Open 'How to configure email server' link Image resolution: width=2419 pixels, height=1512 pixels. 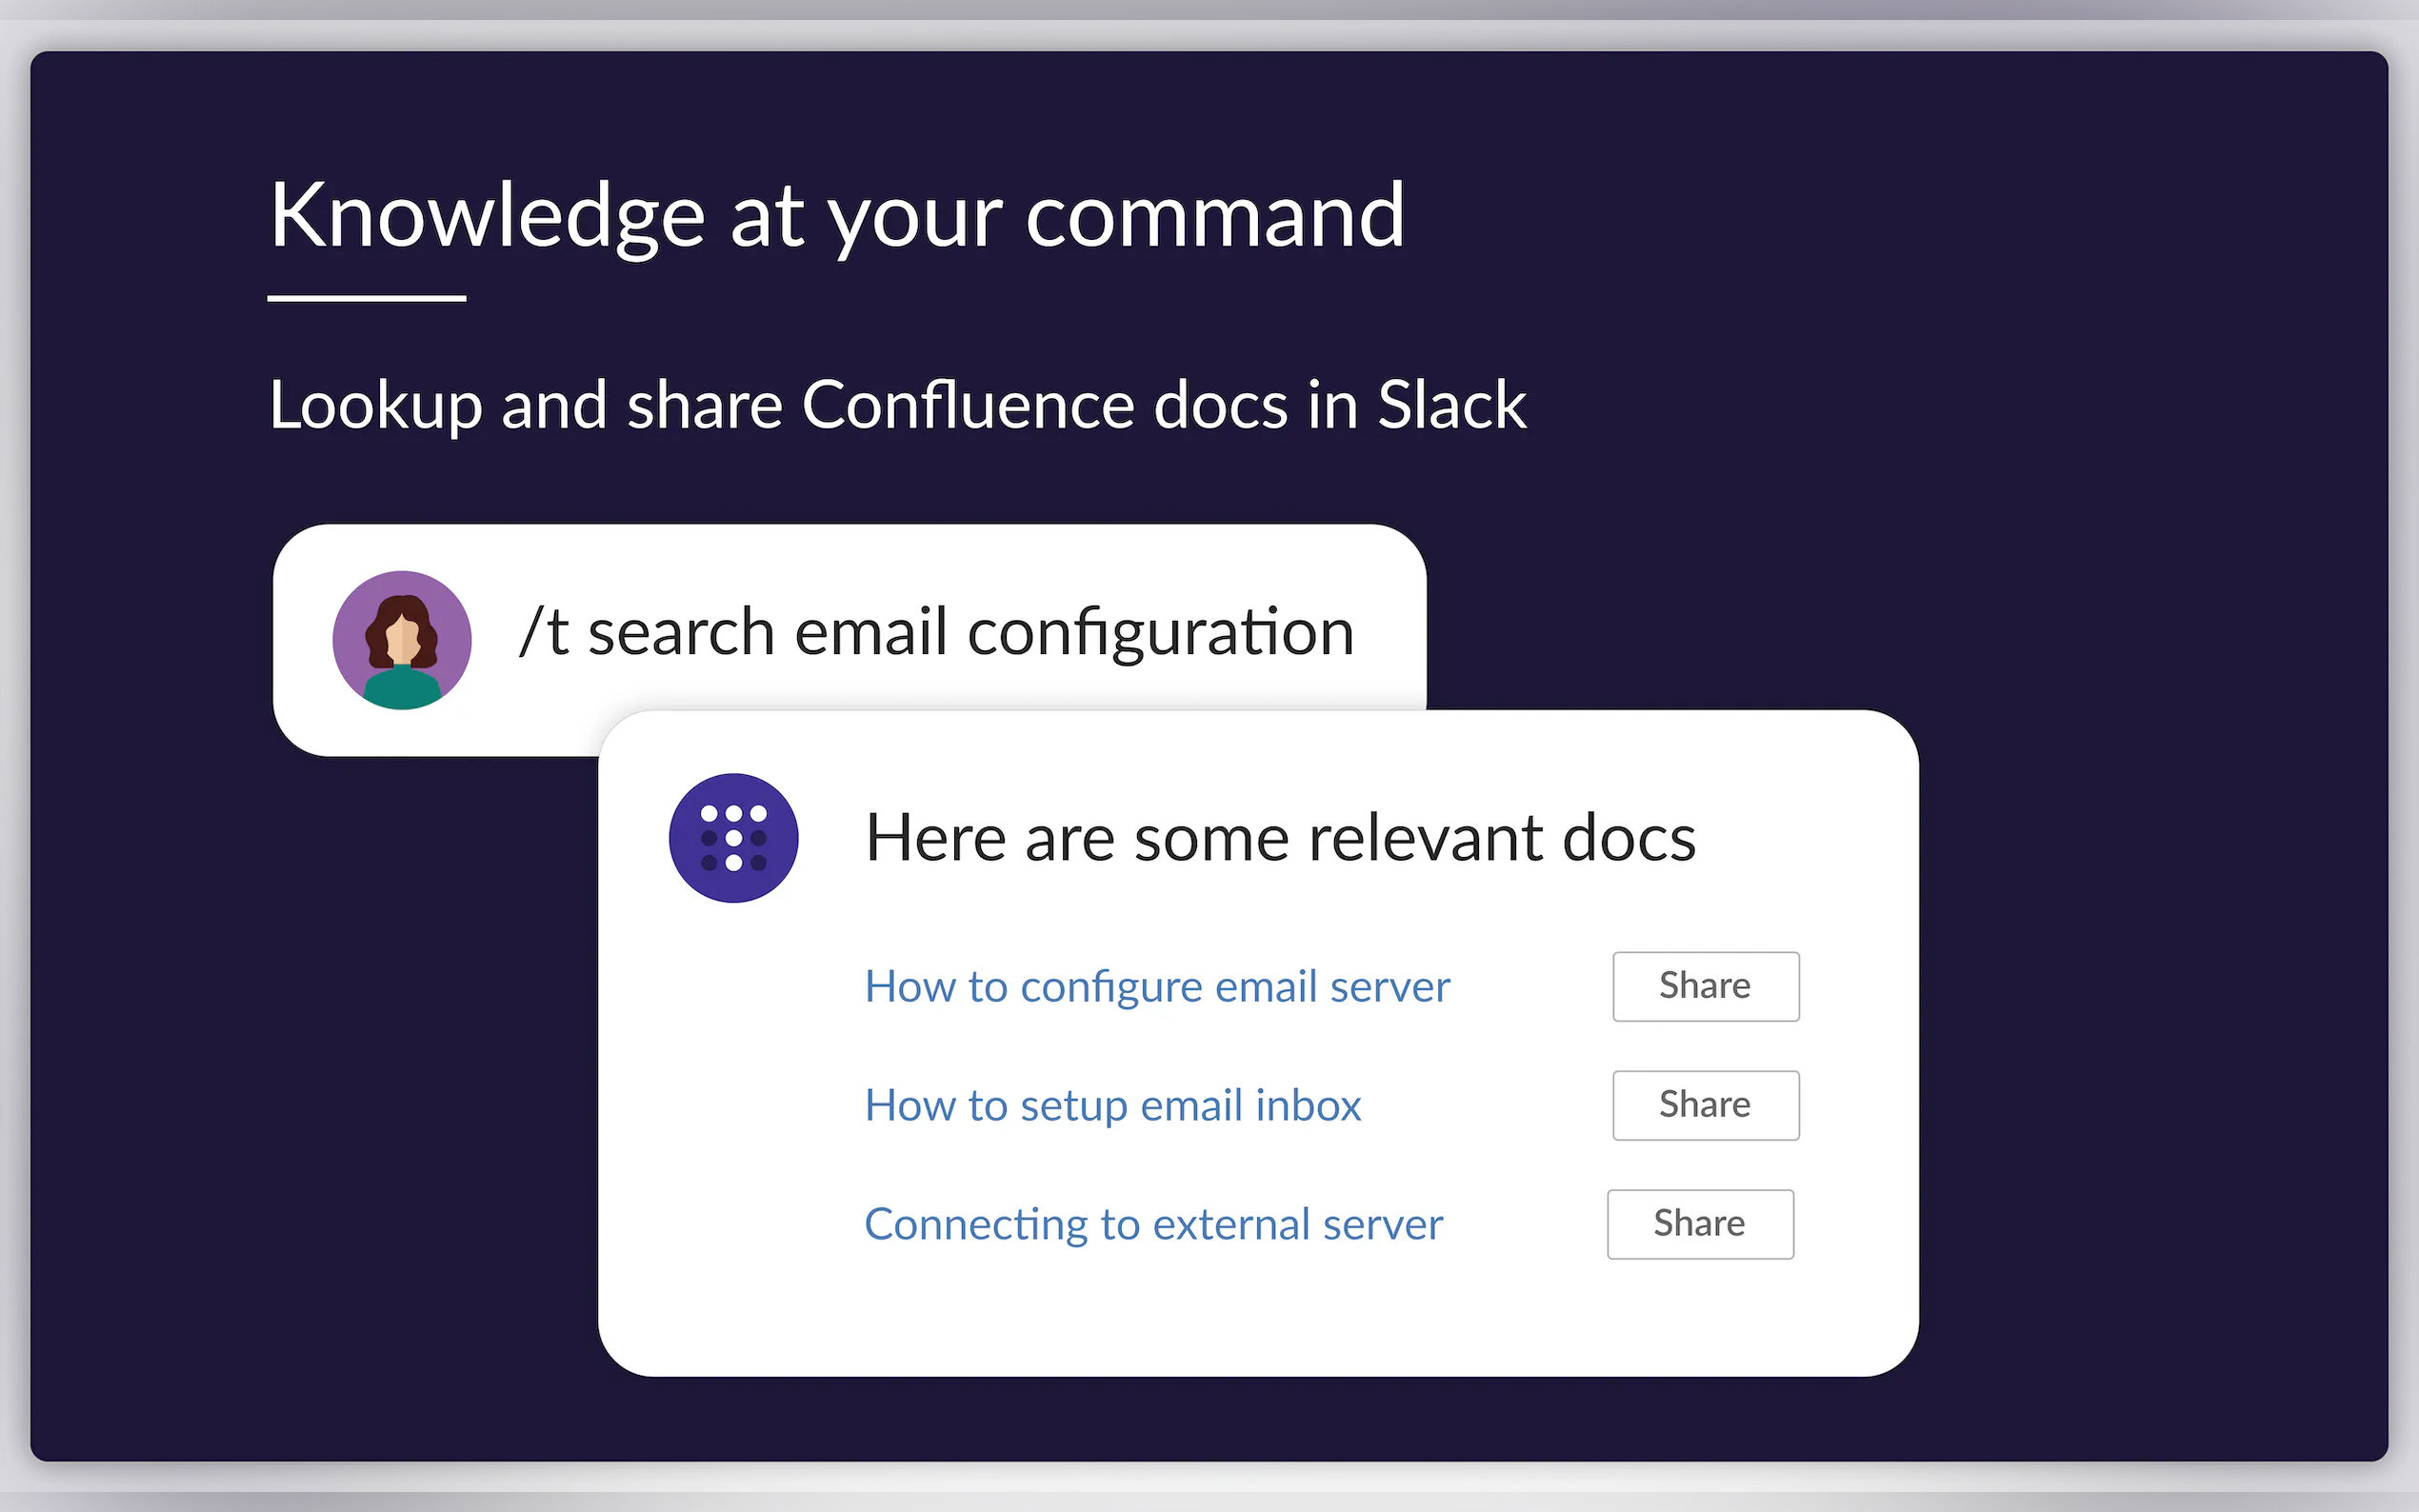pos(1156,987)
